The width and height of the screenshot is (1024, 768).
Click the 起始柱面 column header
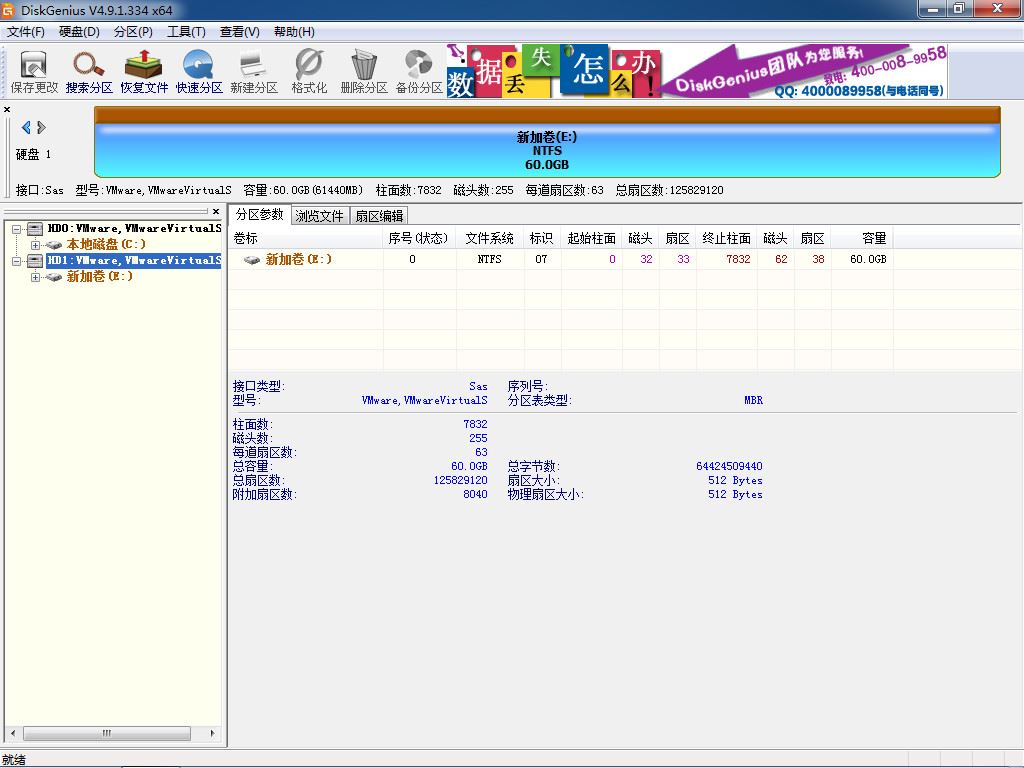[x=591, y=238]
